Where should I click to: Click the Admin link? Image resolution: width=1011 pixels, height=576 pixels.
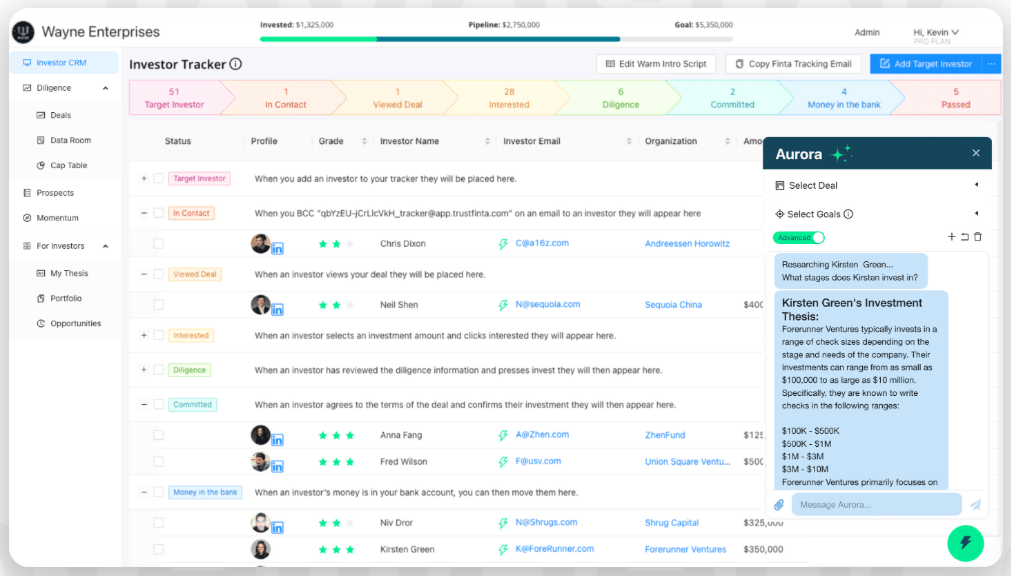point(867,32)
